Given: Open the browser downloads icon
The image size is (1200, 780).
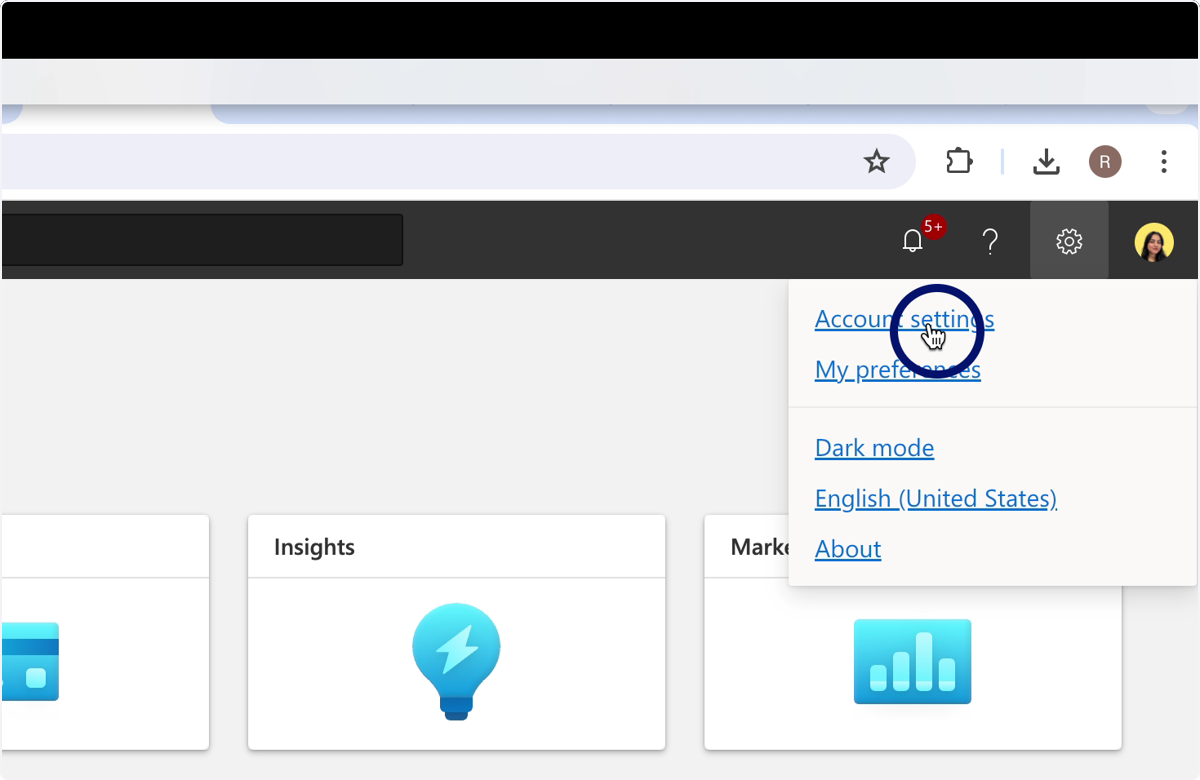Looking at the screenshot, I should pos(1046,161).
